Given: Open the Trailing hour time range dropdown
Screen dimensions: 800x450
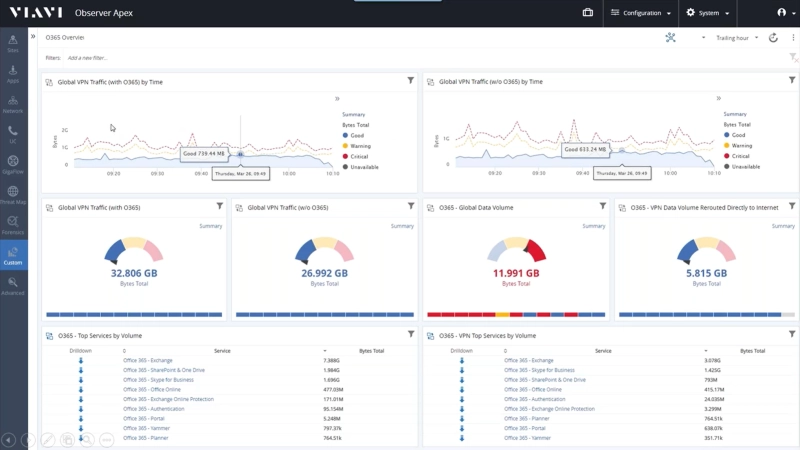Looking at the screenshot, I should (735, 38).
